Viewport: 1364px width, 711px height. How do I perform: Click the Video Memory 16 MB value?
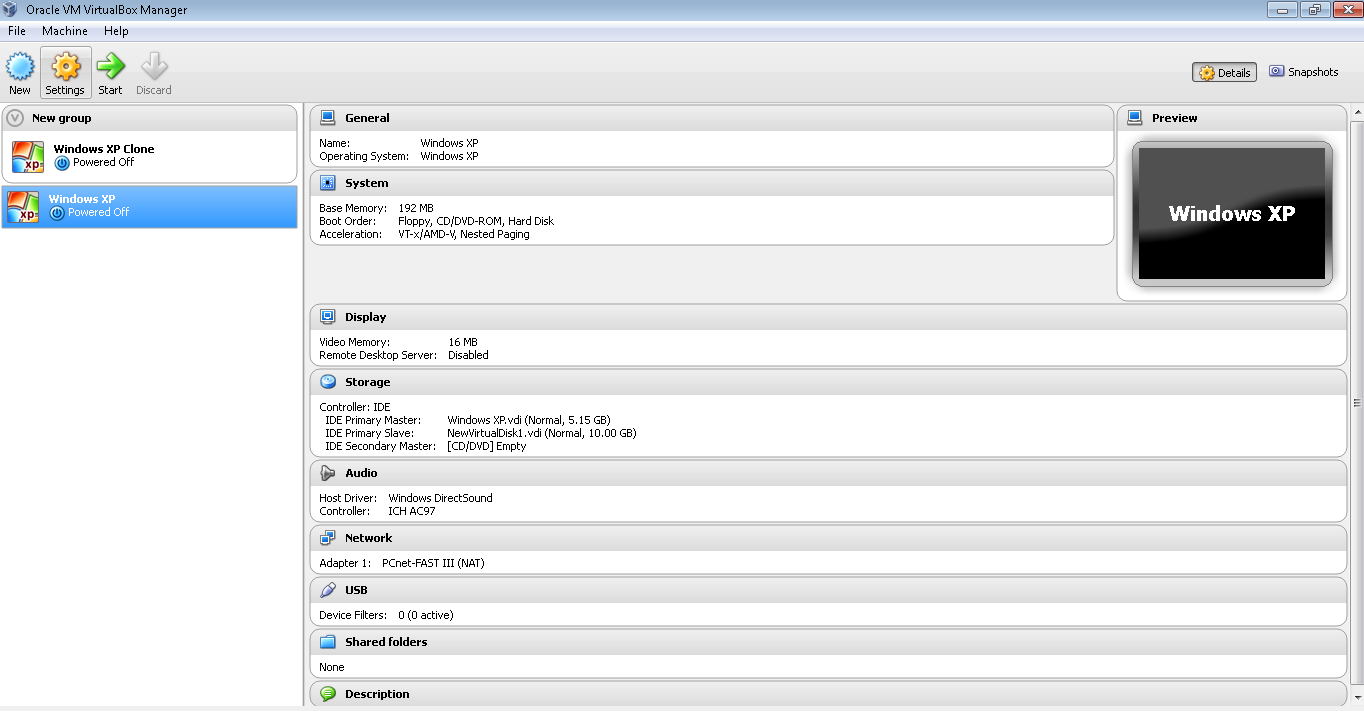click(x=463, y=342)
